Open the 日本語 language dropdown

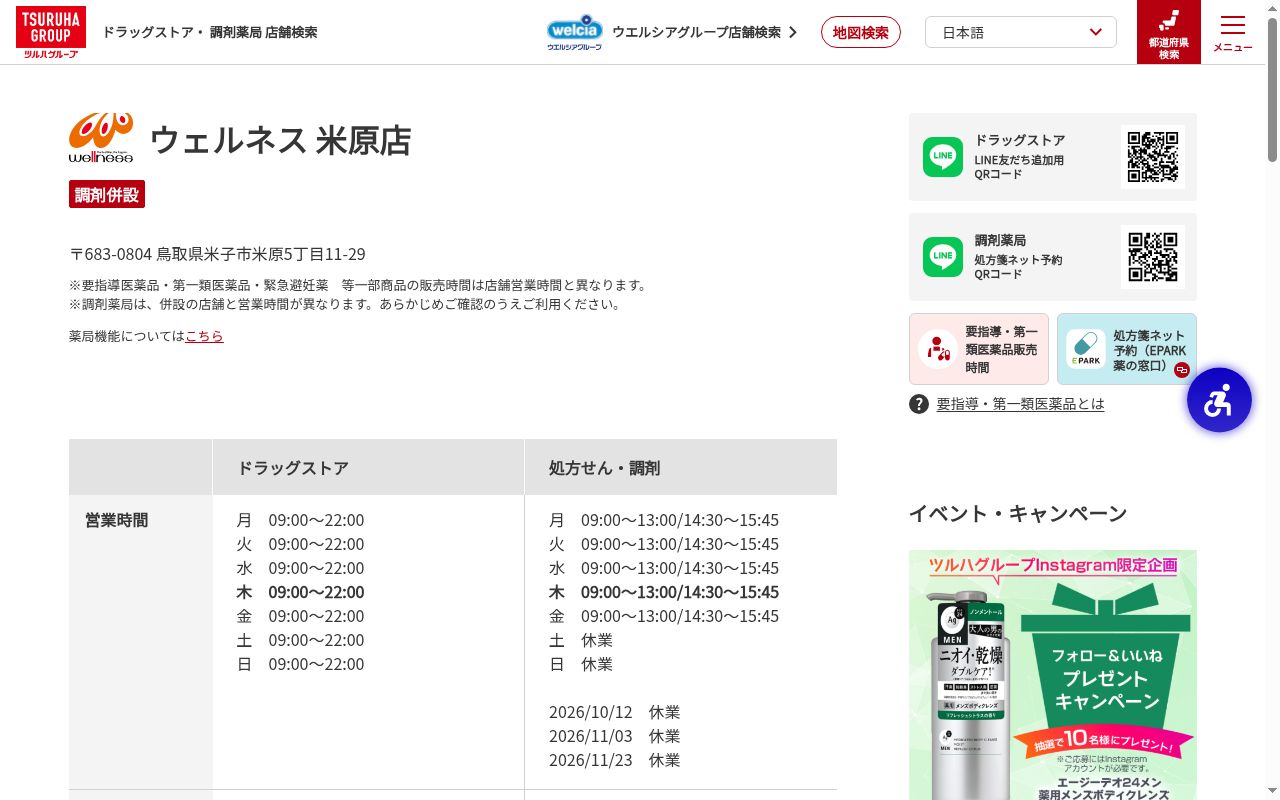coord(1021,32)
